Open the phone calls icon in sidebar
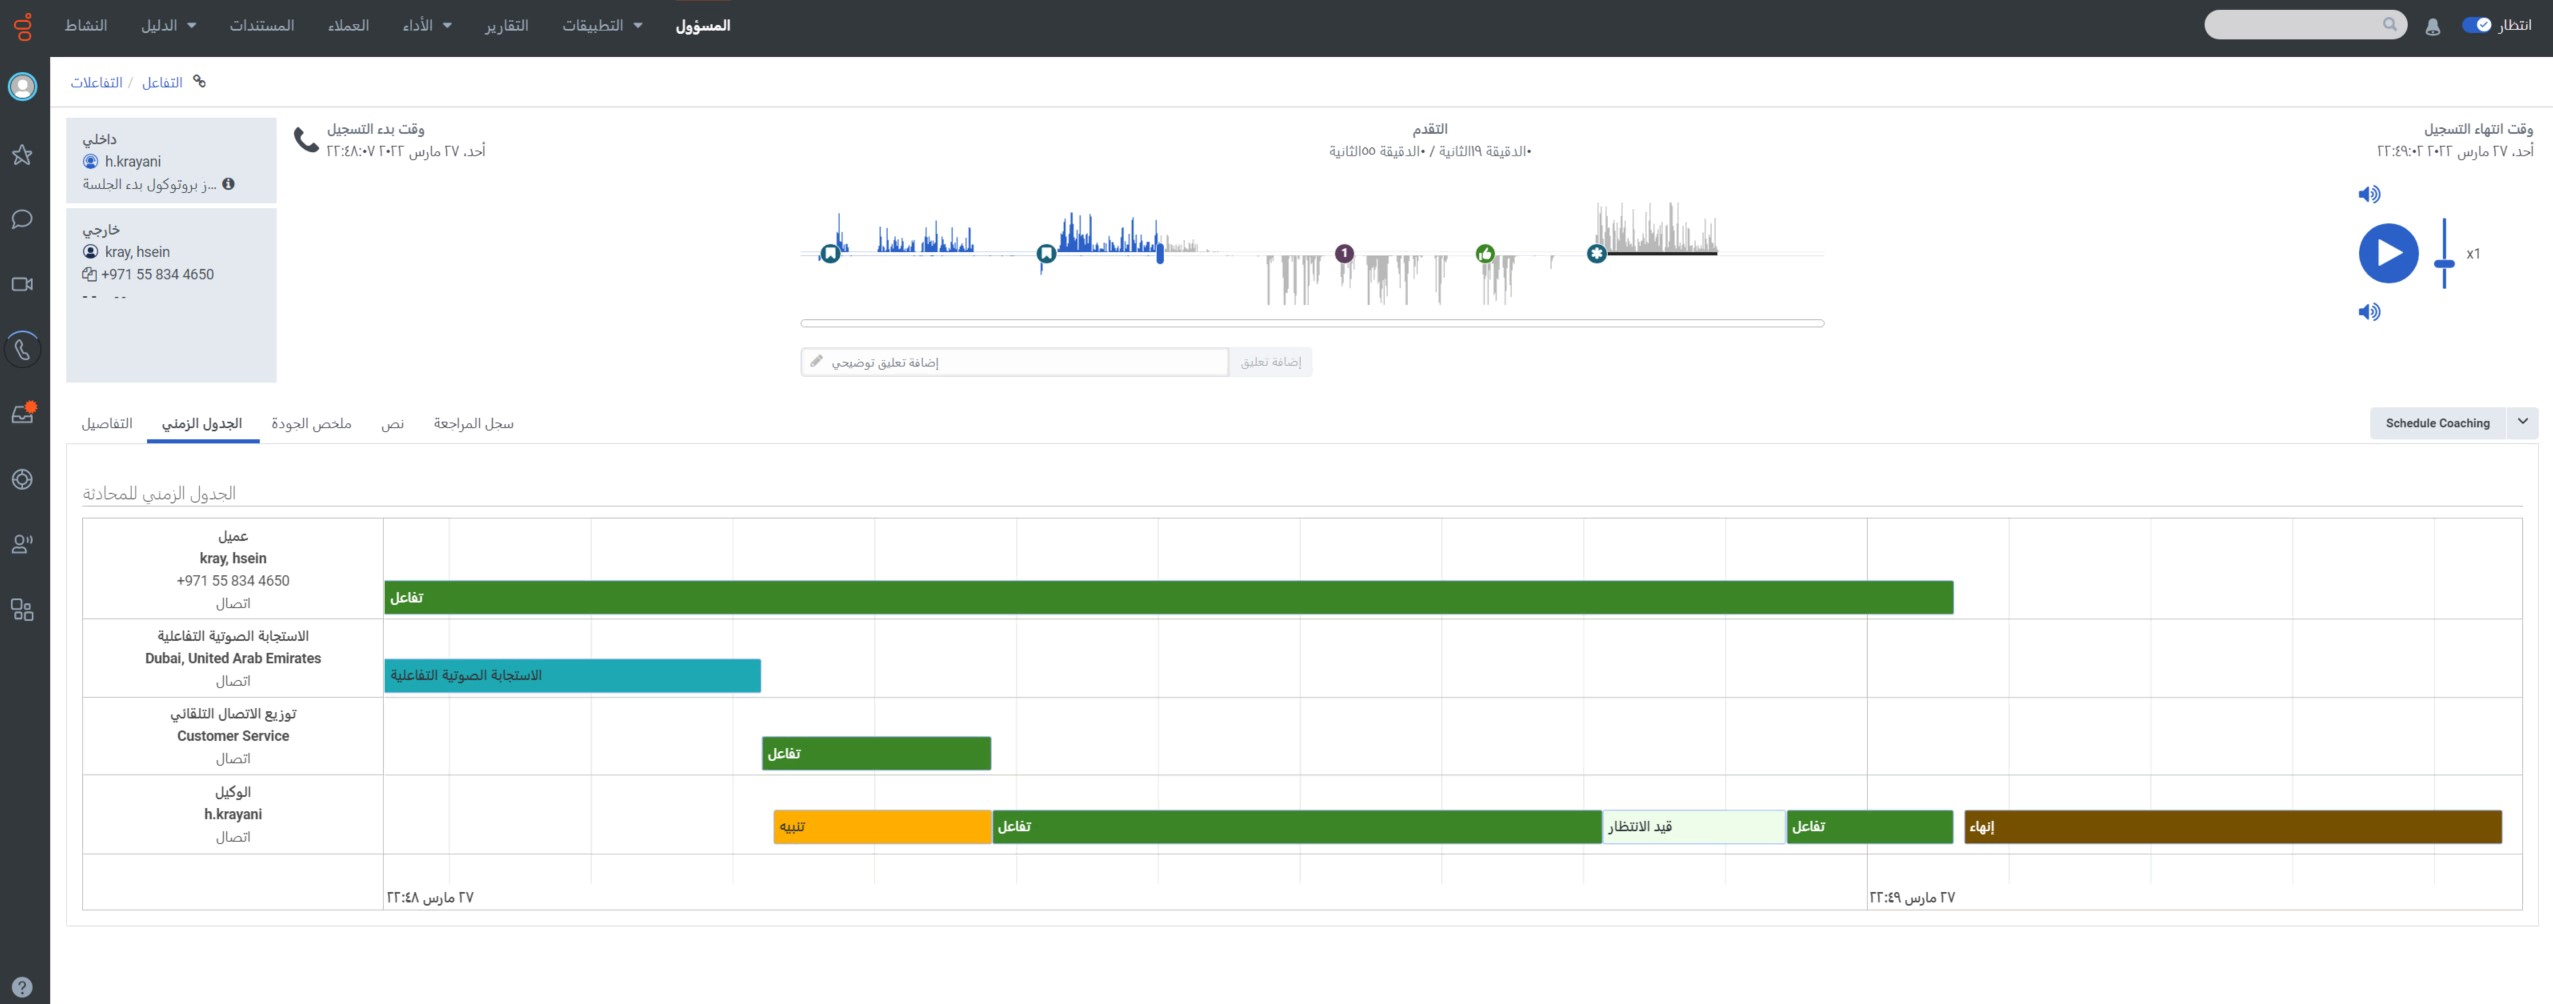This screenshot has width=2553, height=1004. pyautogui.click(x=22, y=350)
